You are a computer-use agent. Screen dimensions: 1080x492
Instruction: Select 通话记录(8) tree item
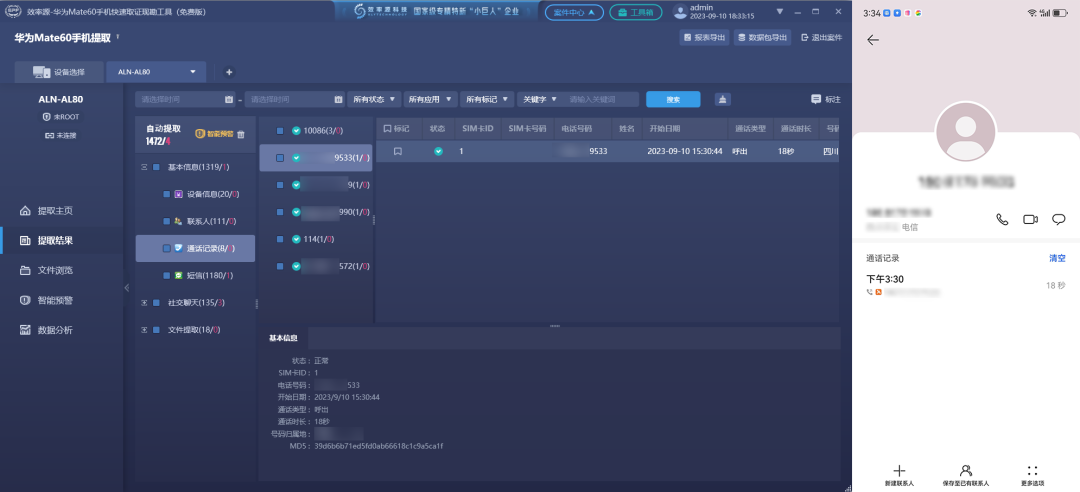196,248
